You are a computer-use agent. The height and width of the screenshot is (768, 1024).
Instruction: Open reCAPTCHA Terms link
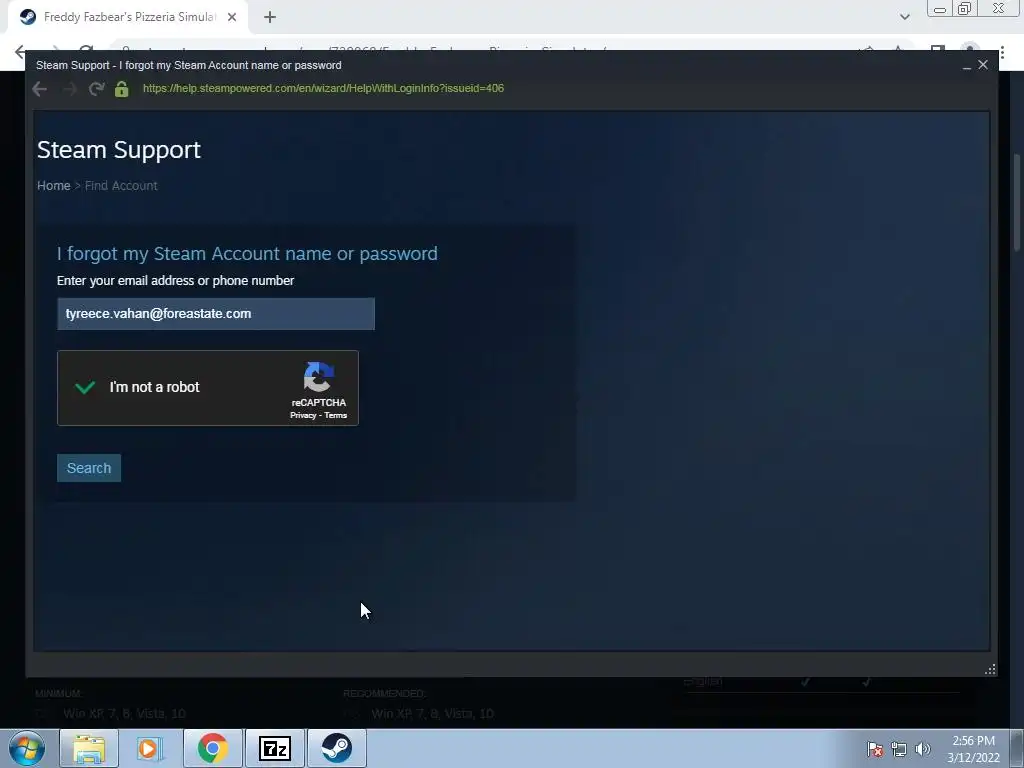click(x=336, y=415)
